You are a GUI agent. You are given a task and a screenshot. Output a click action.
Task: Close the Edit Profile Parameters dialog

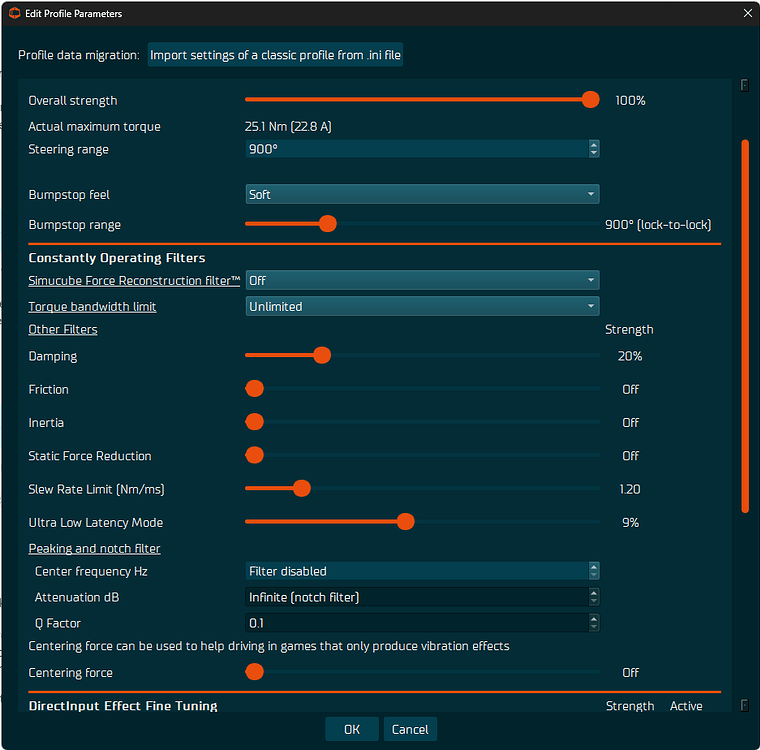(x=746, y=13)
